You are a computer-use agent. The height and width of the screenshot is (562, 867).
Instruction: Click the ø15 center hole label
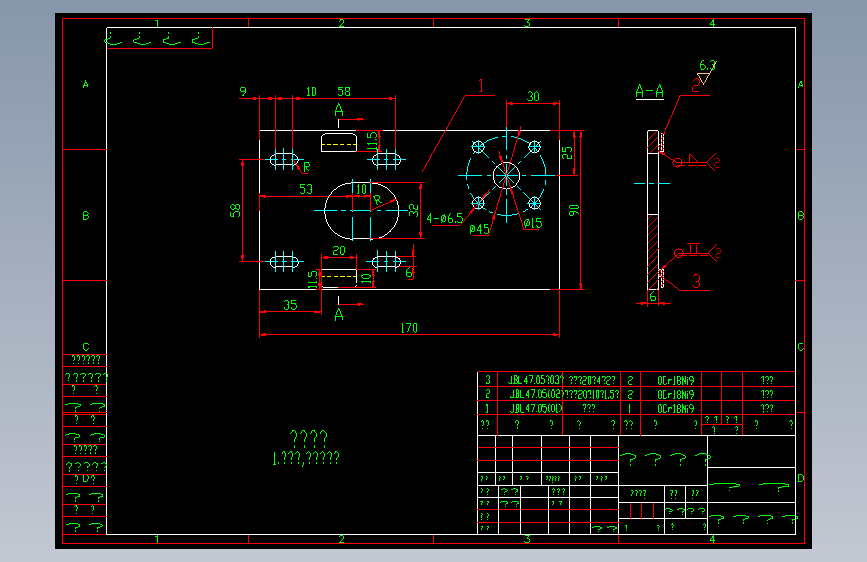click(533, 223)
